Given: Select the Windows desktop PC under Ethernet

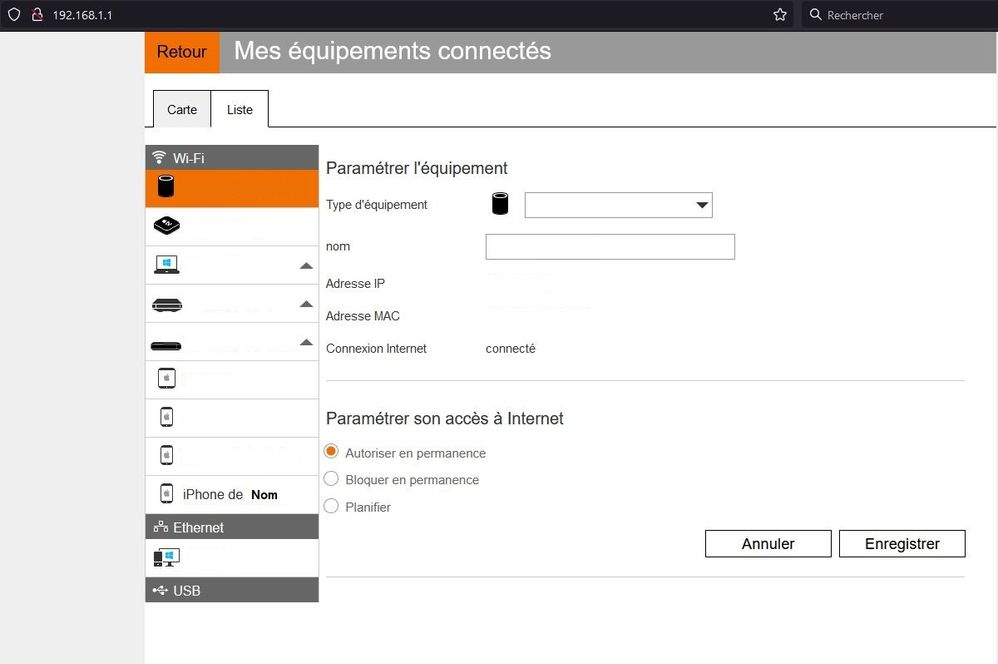Looking at the screenshot, I should 166,557.
